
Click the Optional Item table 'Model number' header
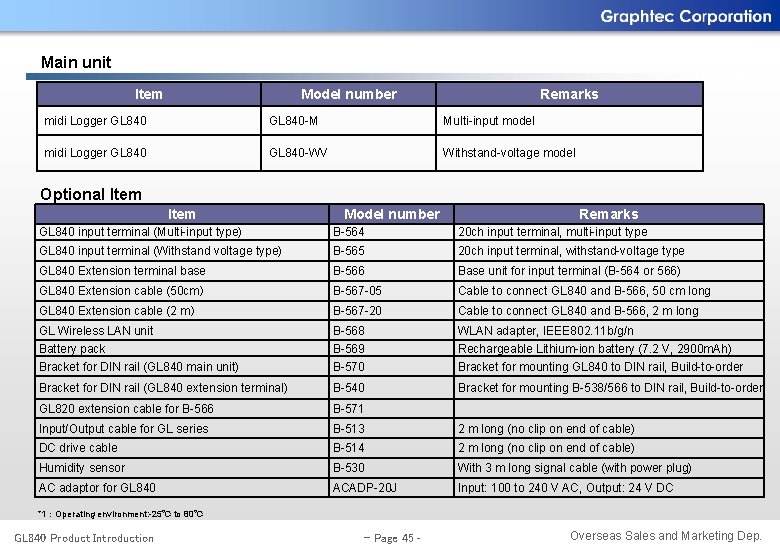tap(391, 214)
